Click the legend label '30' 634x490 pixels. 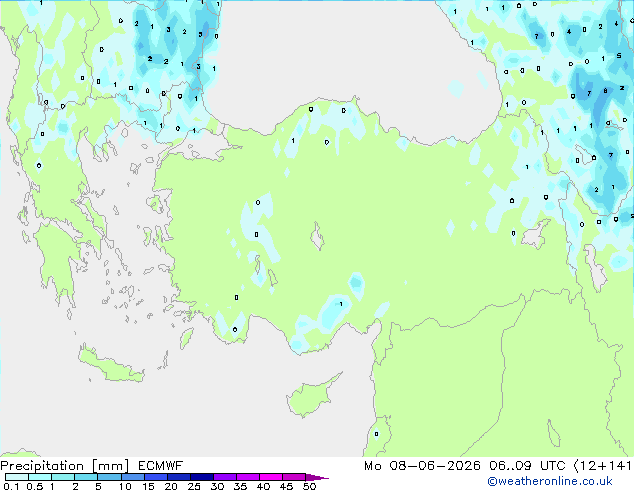pos(217,486)
